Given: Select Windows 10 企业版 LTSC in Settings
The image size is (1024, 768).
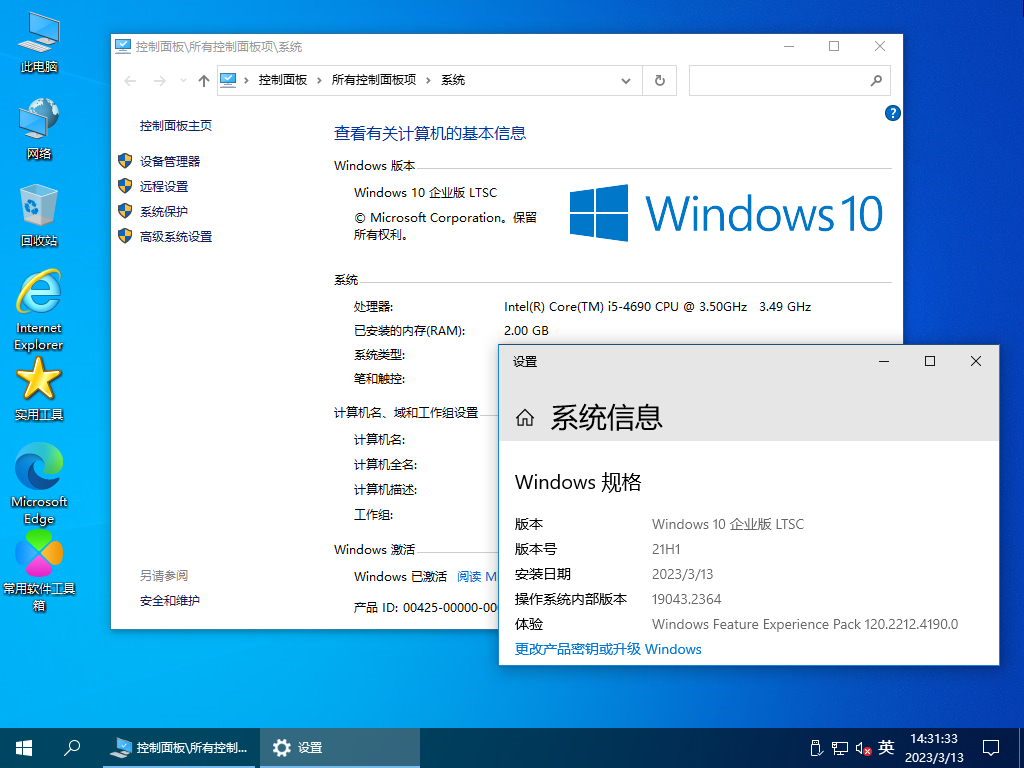Looking at the screenshot, I should point(728,524).
